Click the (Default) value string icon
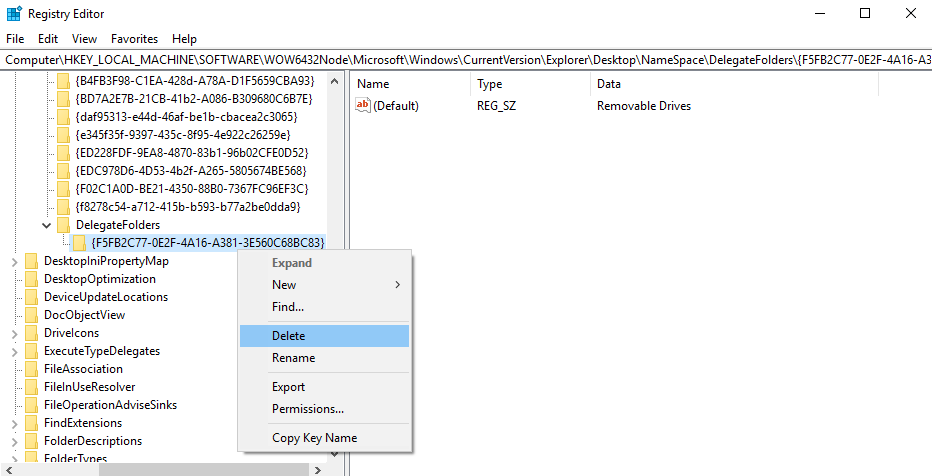Screen dimensions: 932x476 point(363,106)
